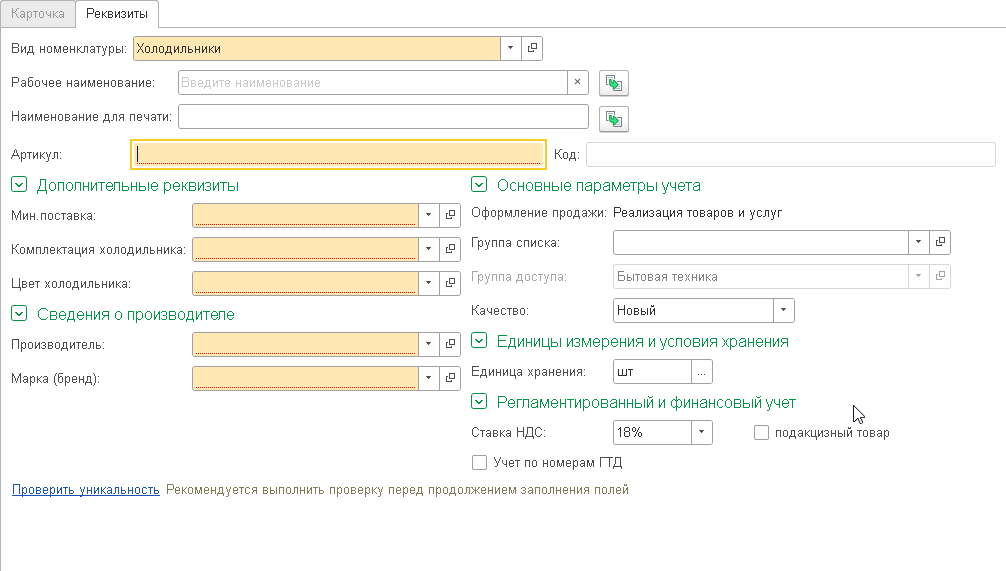
Task: Click the green fill icon beside Рабочее наименование
Action: point(613,83)
